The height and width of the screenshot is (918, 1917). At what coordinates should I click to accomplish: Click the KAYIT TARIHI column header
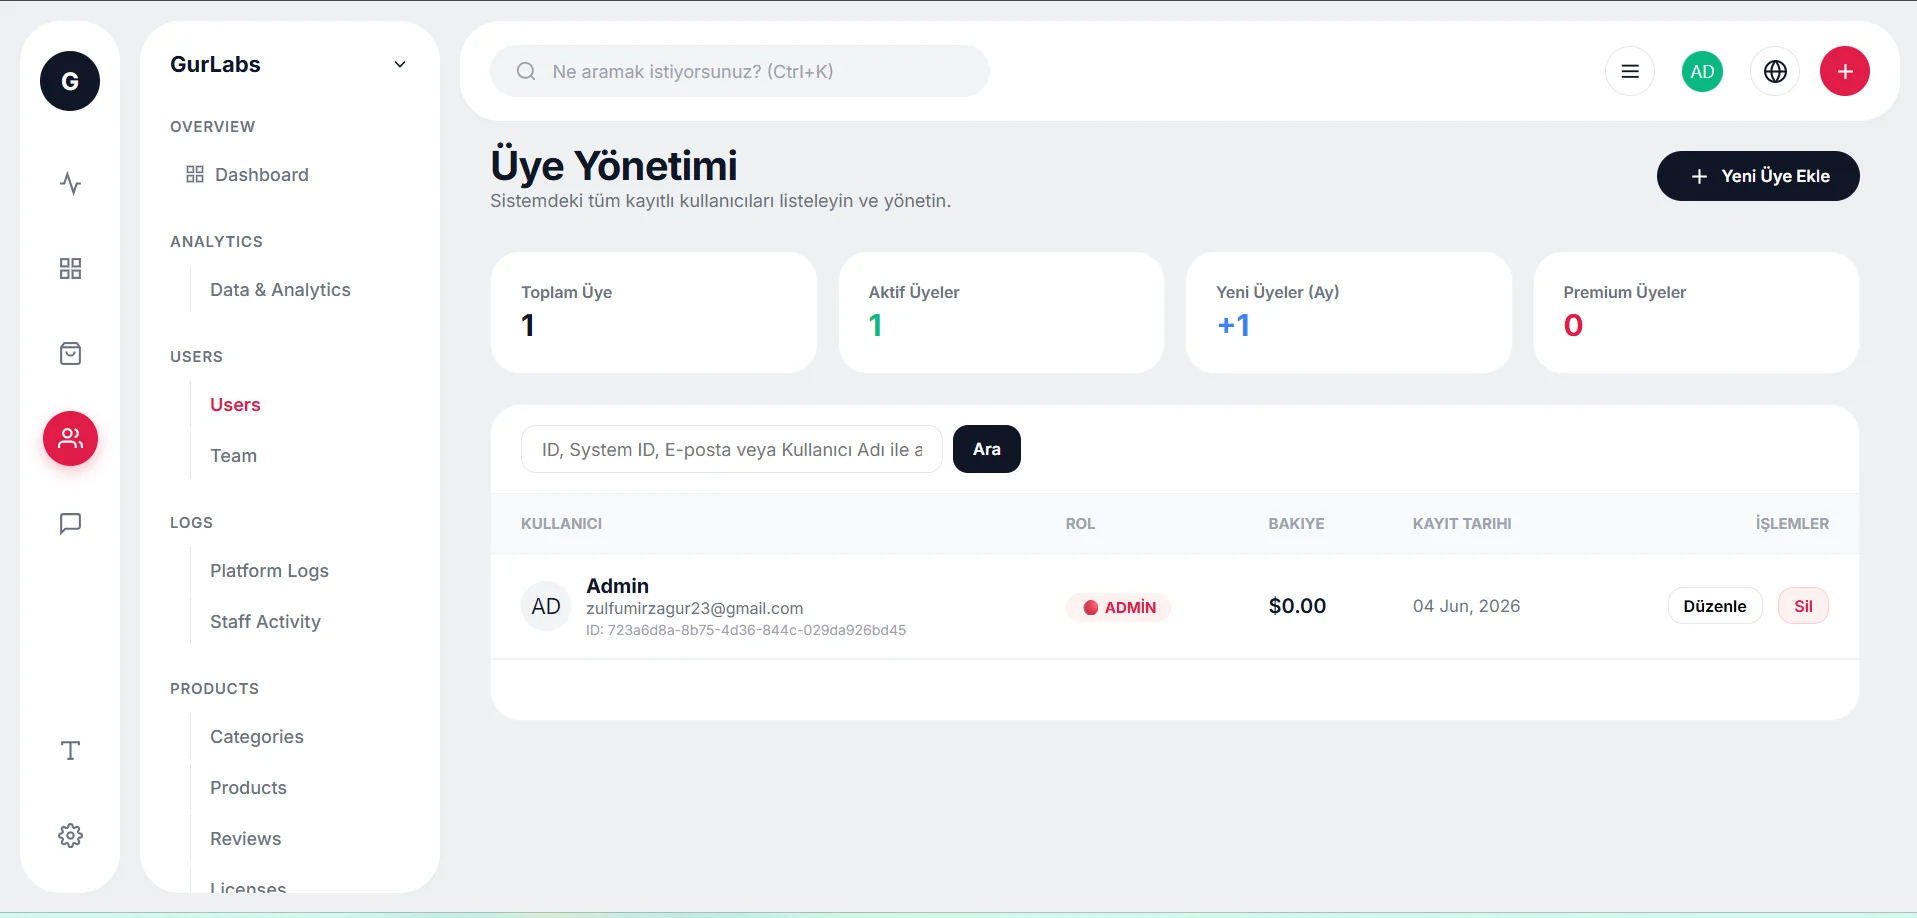[1462, 524]
